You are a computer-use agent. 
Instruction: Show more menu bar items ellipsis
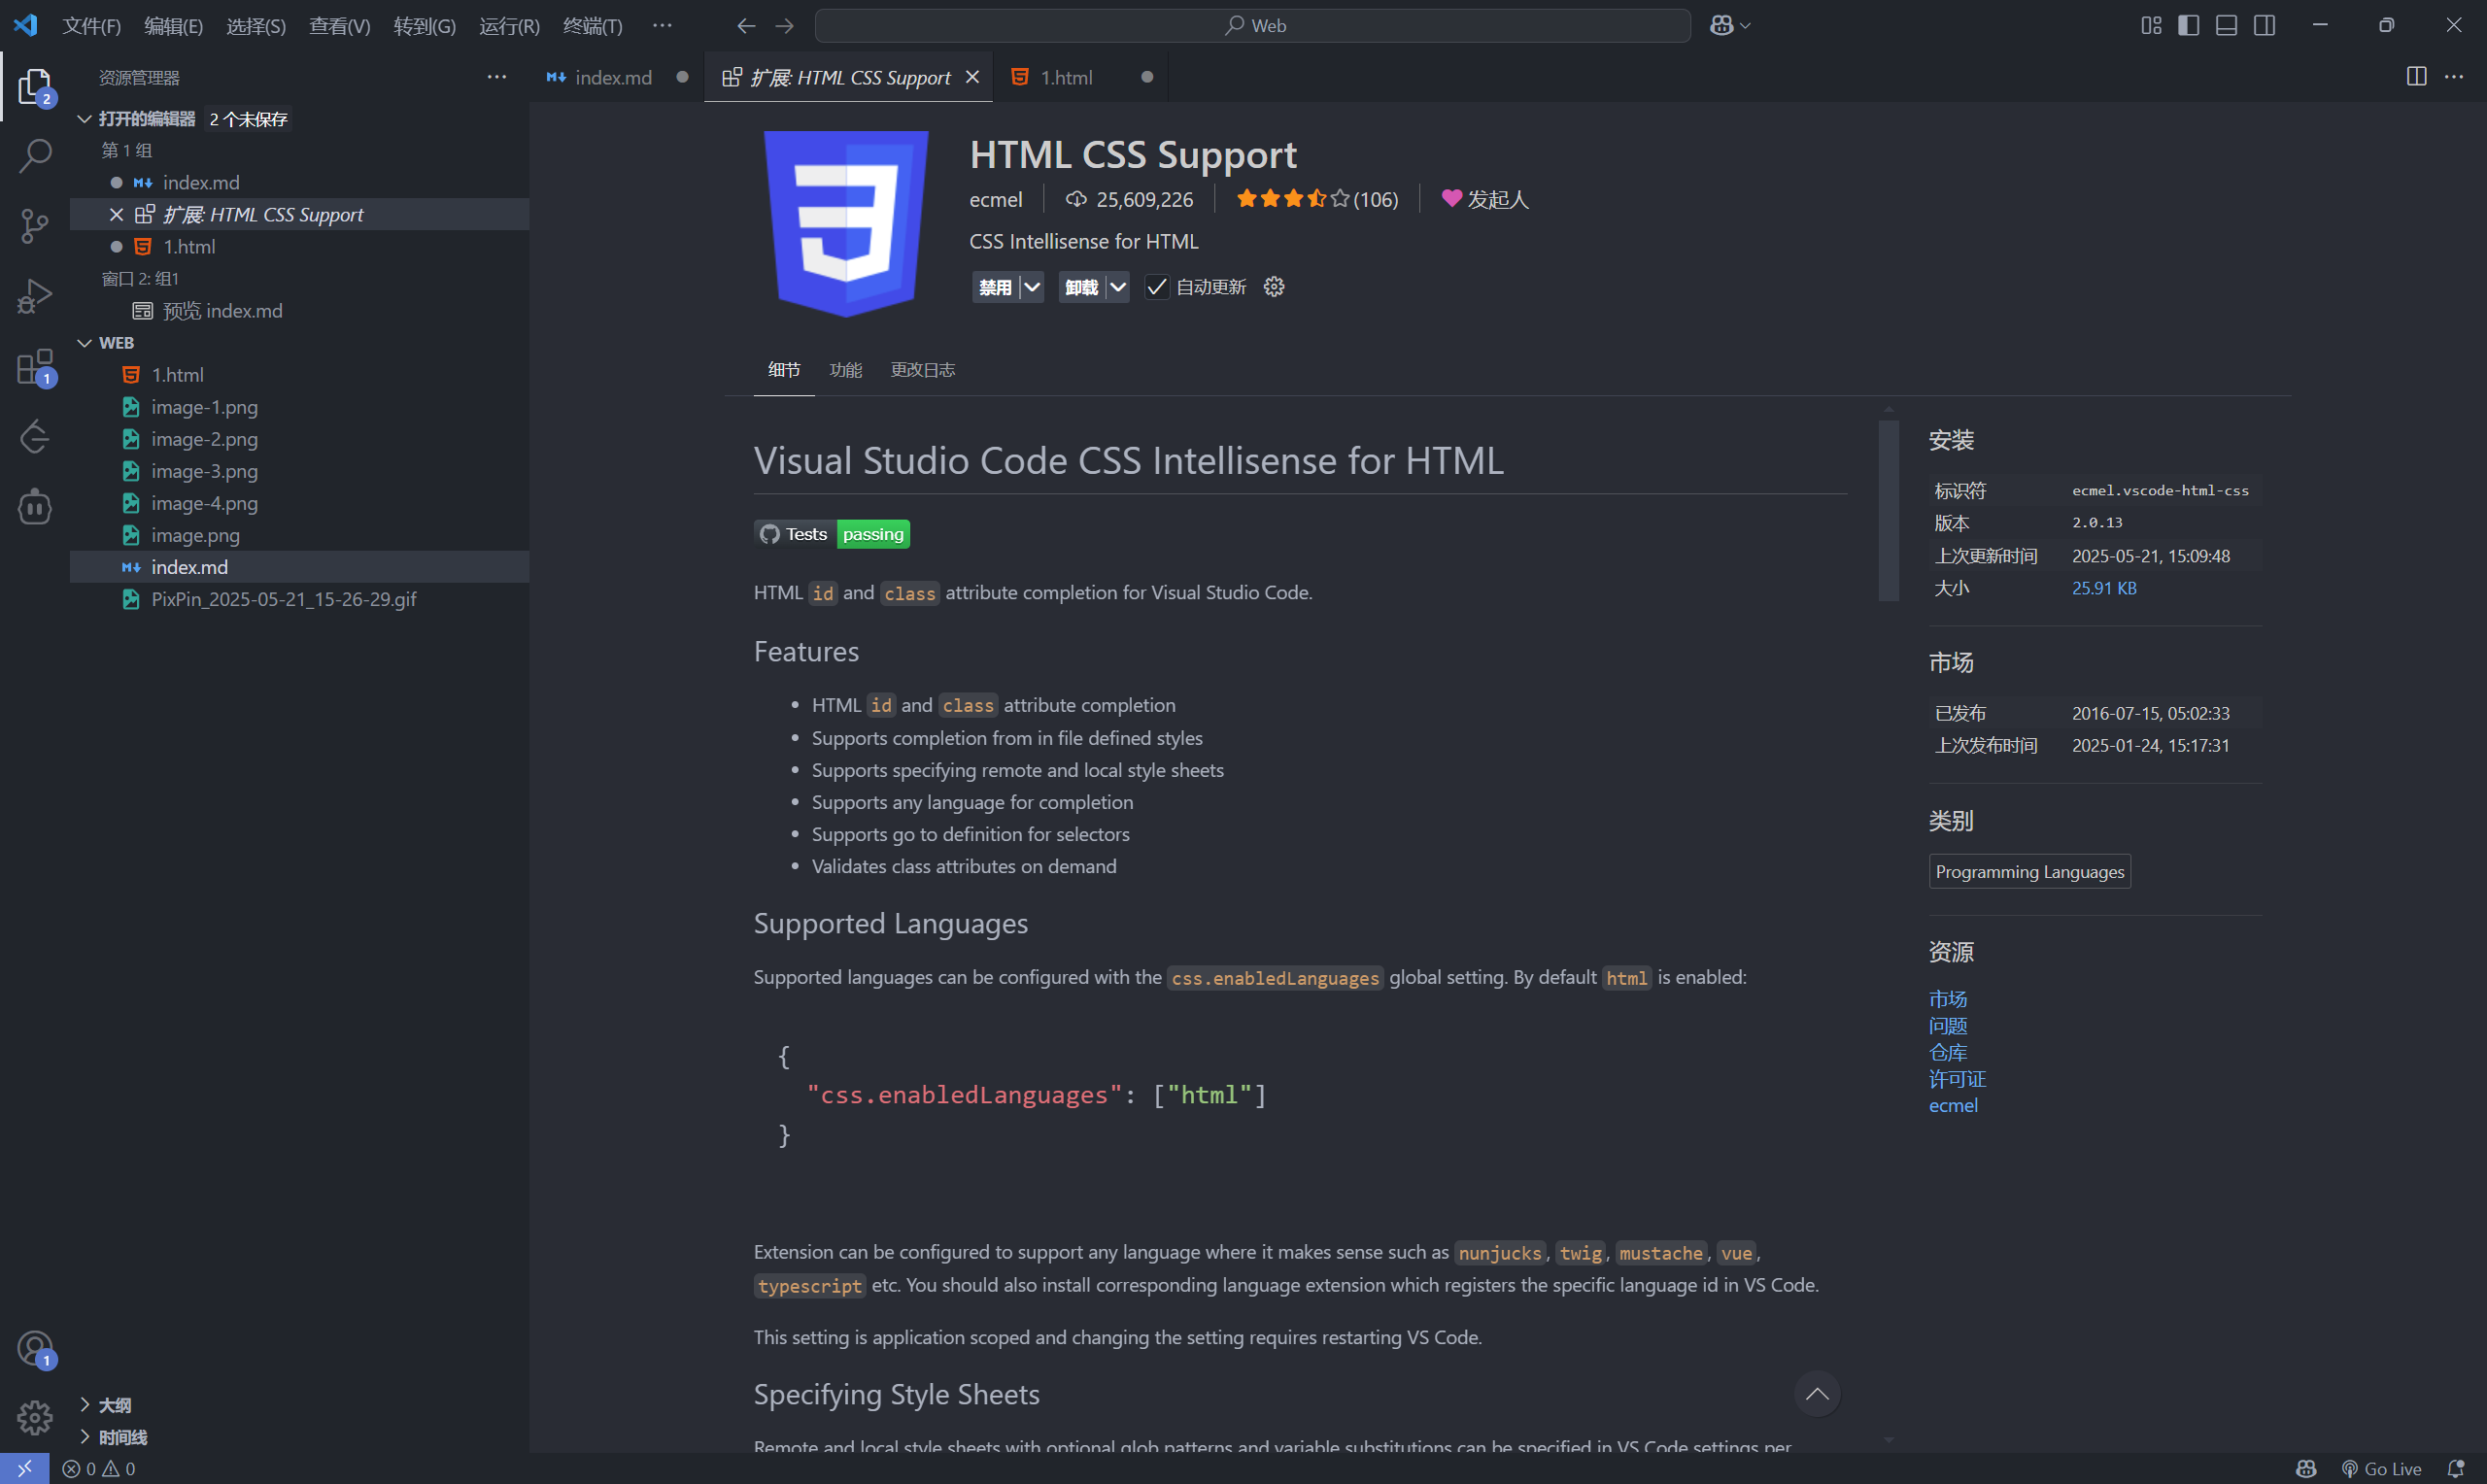click(662, 26)
